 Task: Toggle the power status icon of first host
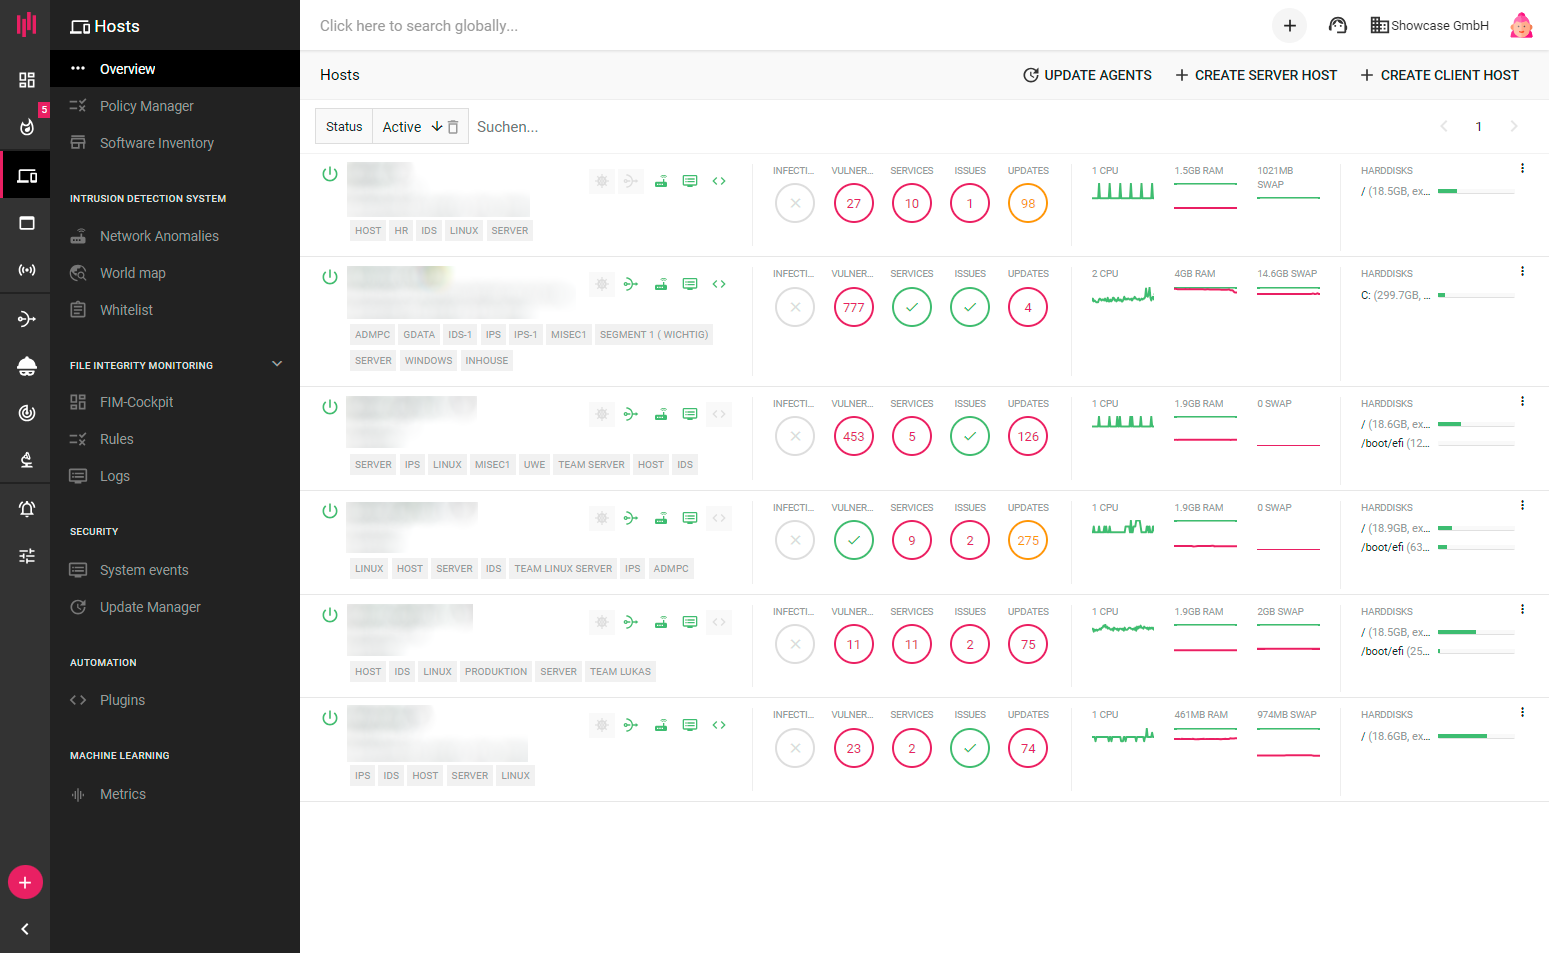pos(330,174)
